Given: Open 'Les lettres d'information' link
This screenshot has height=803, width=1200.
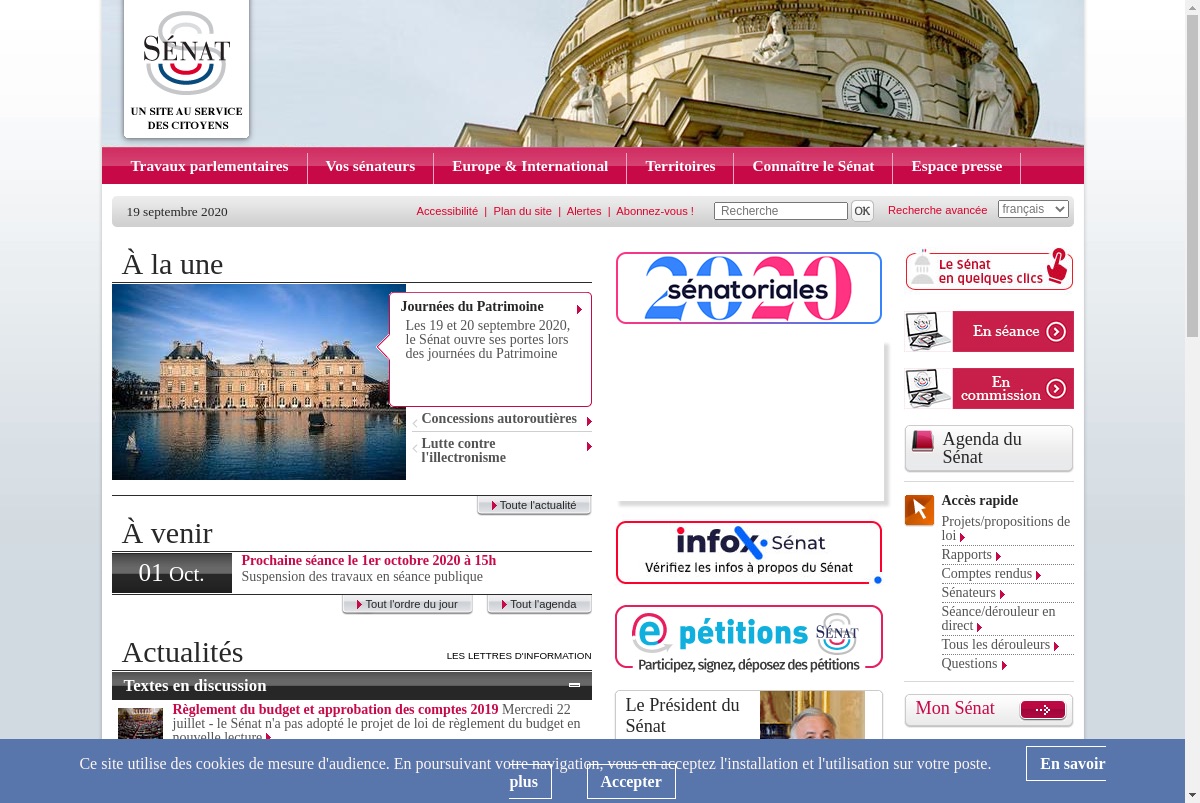Looking at the screenshot, I should coord(519,656).
